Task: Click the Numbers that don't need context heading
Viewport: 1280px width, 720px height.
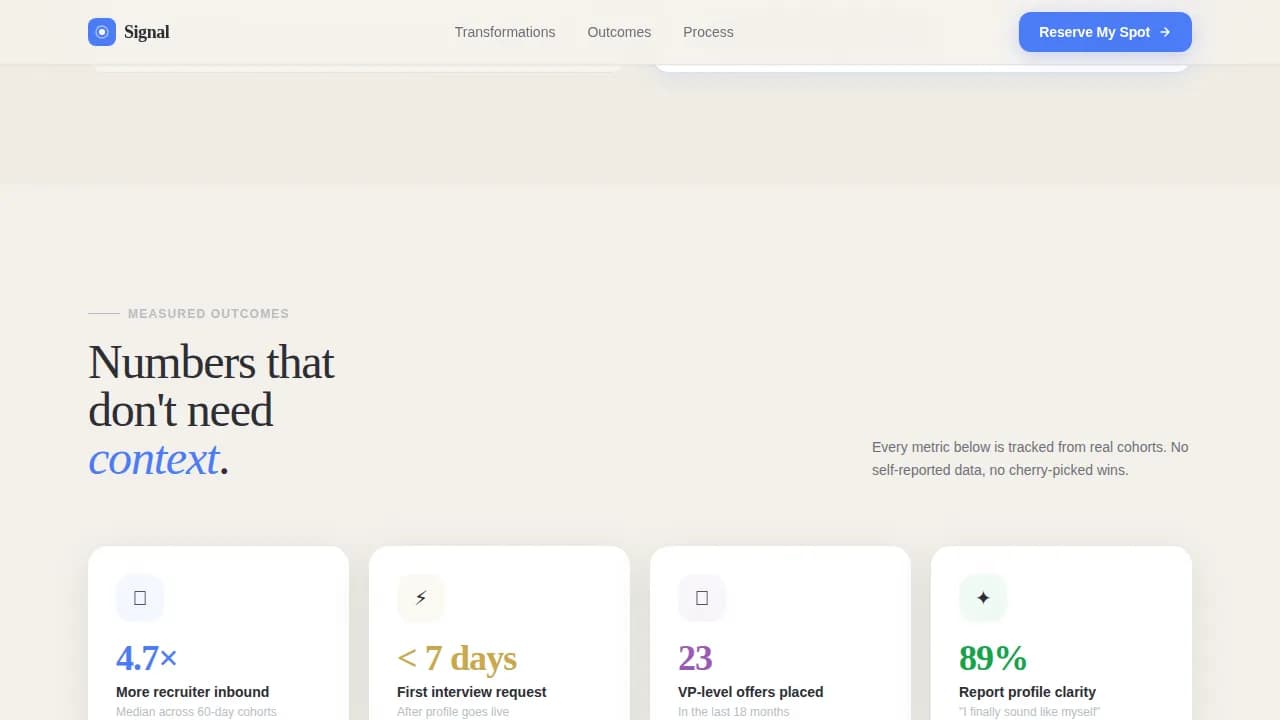Action: [212, 411]
